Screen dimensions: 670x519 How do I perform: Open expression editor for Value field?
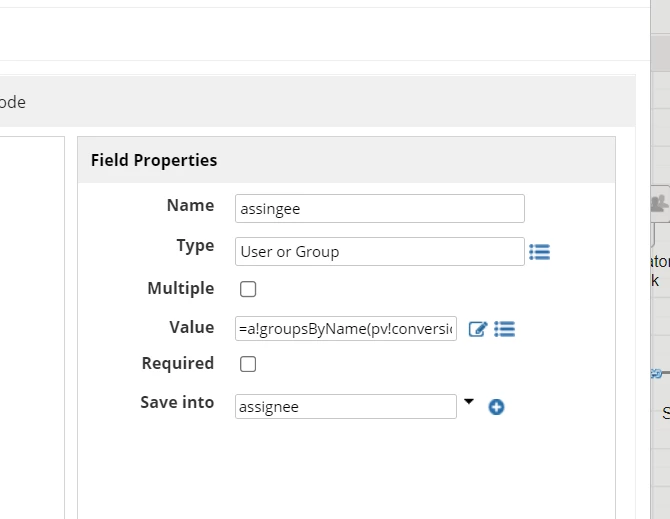pos(478,329)
